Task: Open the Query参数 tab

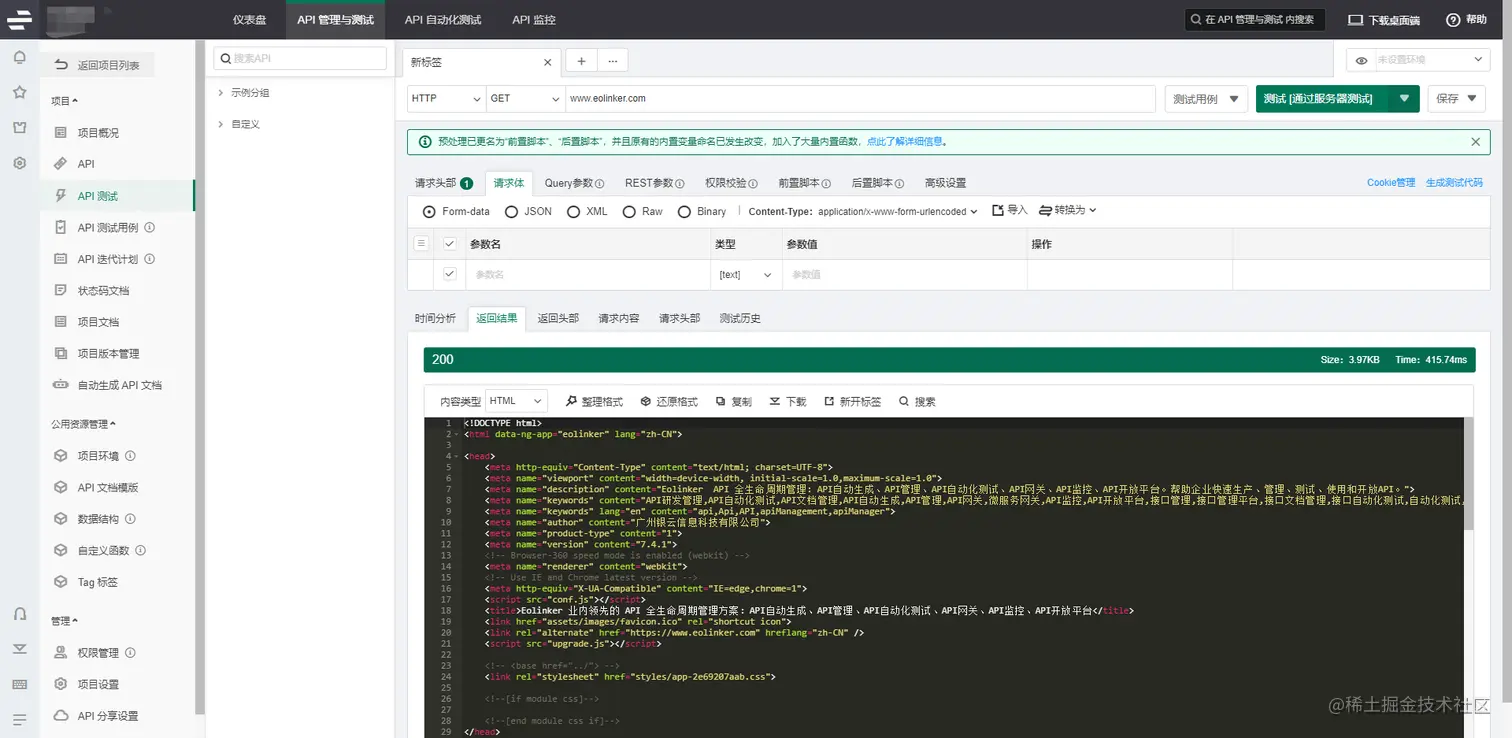Action: click(x=573, y=183)
